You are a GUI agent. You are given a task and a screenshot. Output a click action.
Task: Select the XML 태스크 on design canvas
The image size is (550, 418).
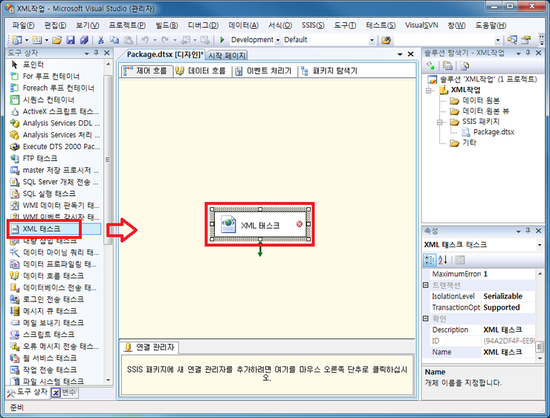[x=260, y=224]
